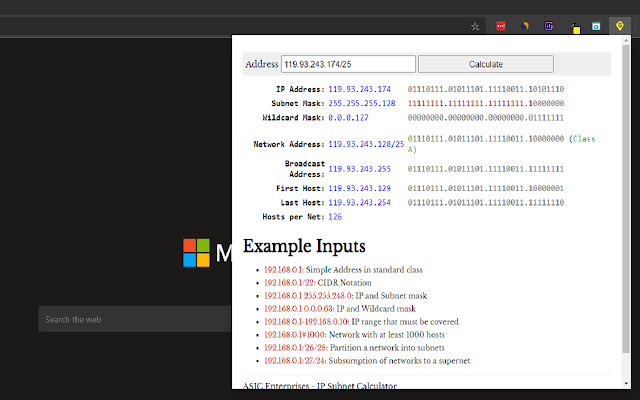Click the Hosts per Net value 126
Viewport: 640px width, 400px height.
coord(335,217)
